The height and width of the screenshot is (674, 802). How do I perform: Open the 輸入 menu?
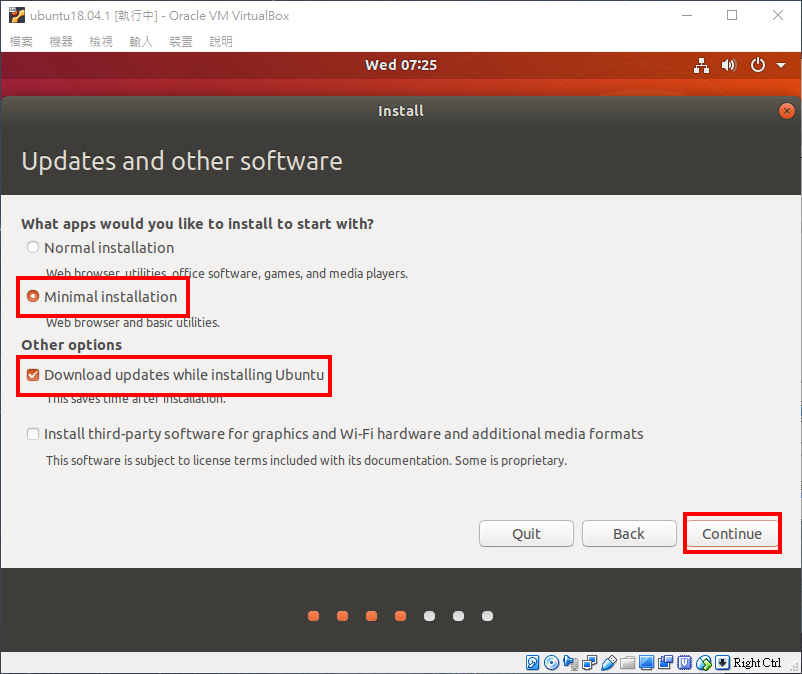click(141, 41)
